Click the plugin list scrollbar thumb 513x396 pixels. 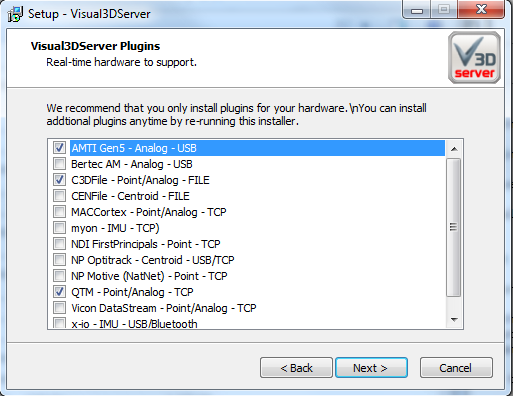pyautogui.click(x=454, y=227)
